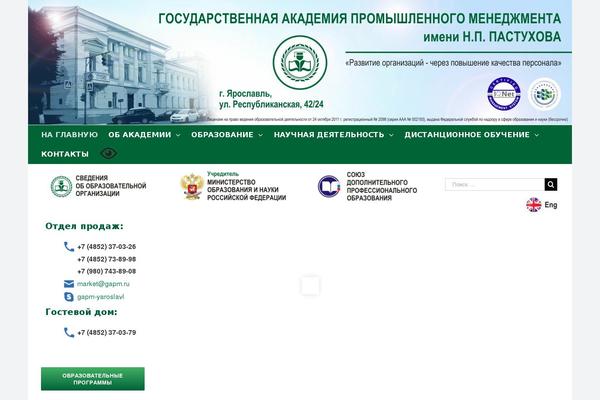Expand the ДИСТАНЦИОННОЕ ОБУЧЕНИЕ menu arrow

pos(536,135)
